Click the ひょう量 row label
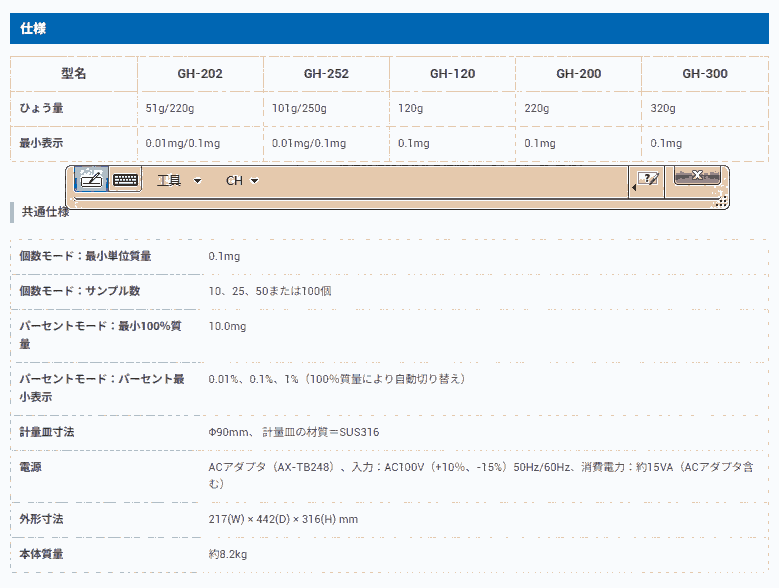The width and height of the screenshot is (779, 588). (42, 108)
